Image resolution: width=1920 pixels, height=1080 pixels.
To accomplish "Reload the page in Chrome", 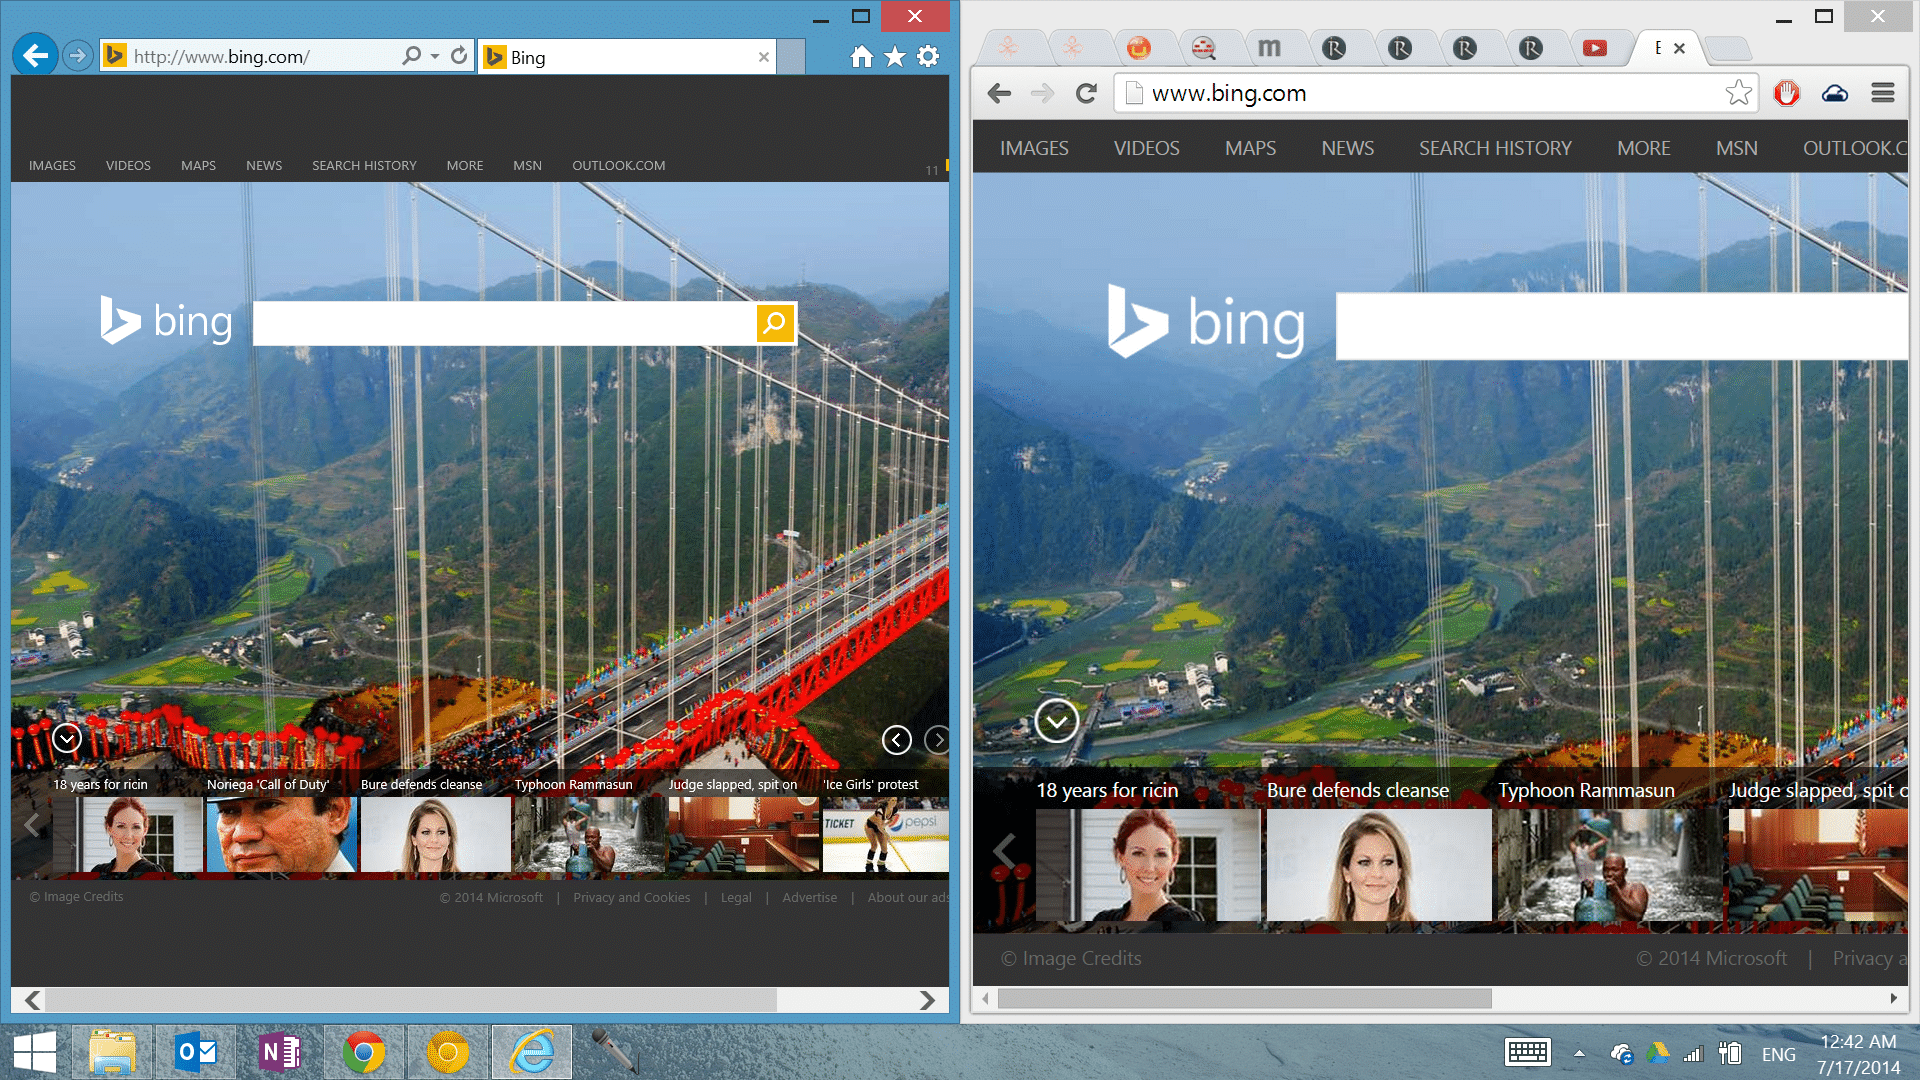I will coord(1086,93).
